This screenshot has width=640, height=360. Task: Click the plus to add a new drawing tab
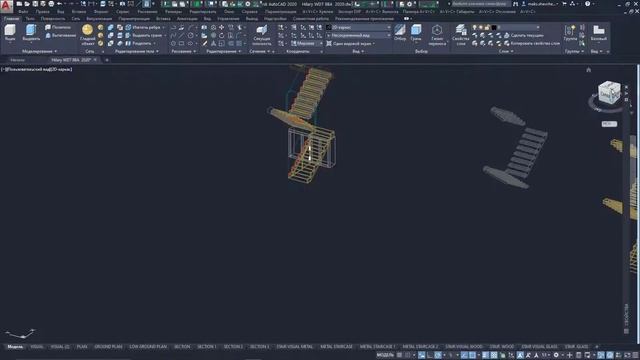pyautogui.click(x=107, y=60)
